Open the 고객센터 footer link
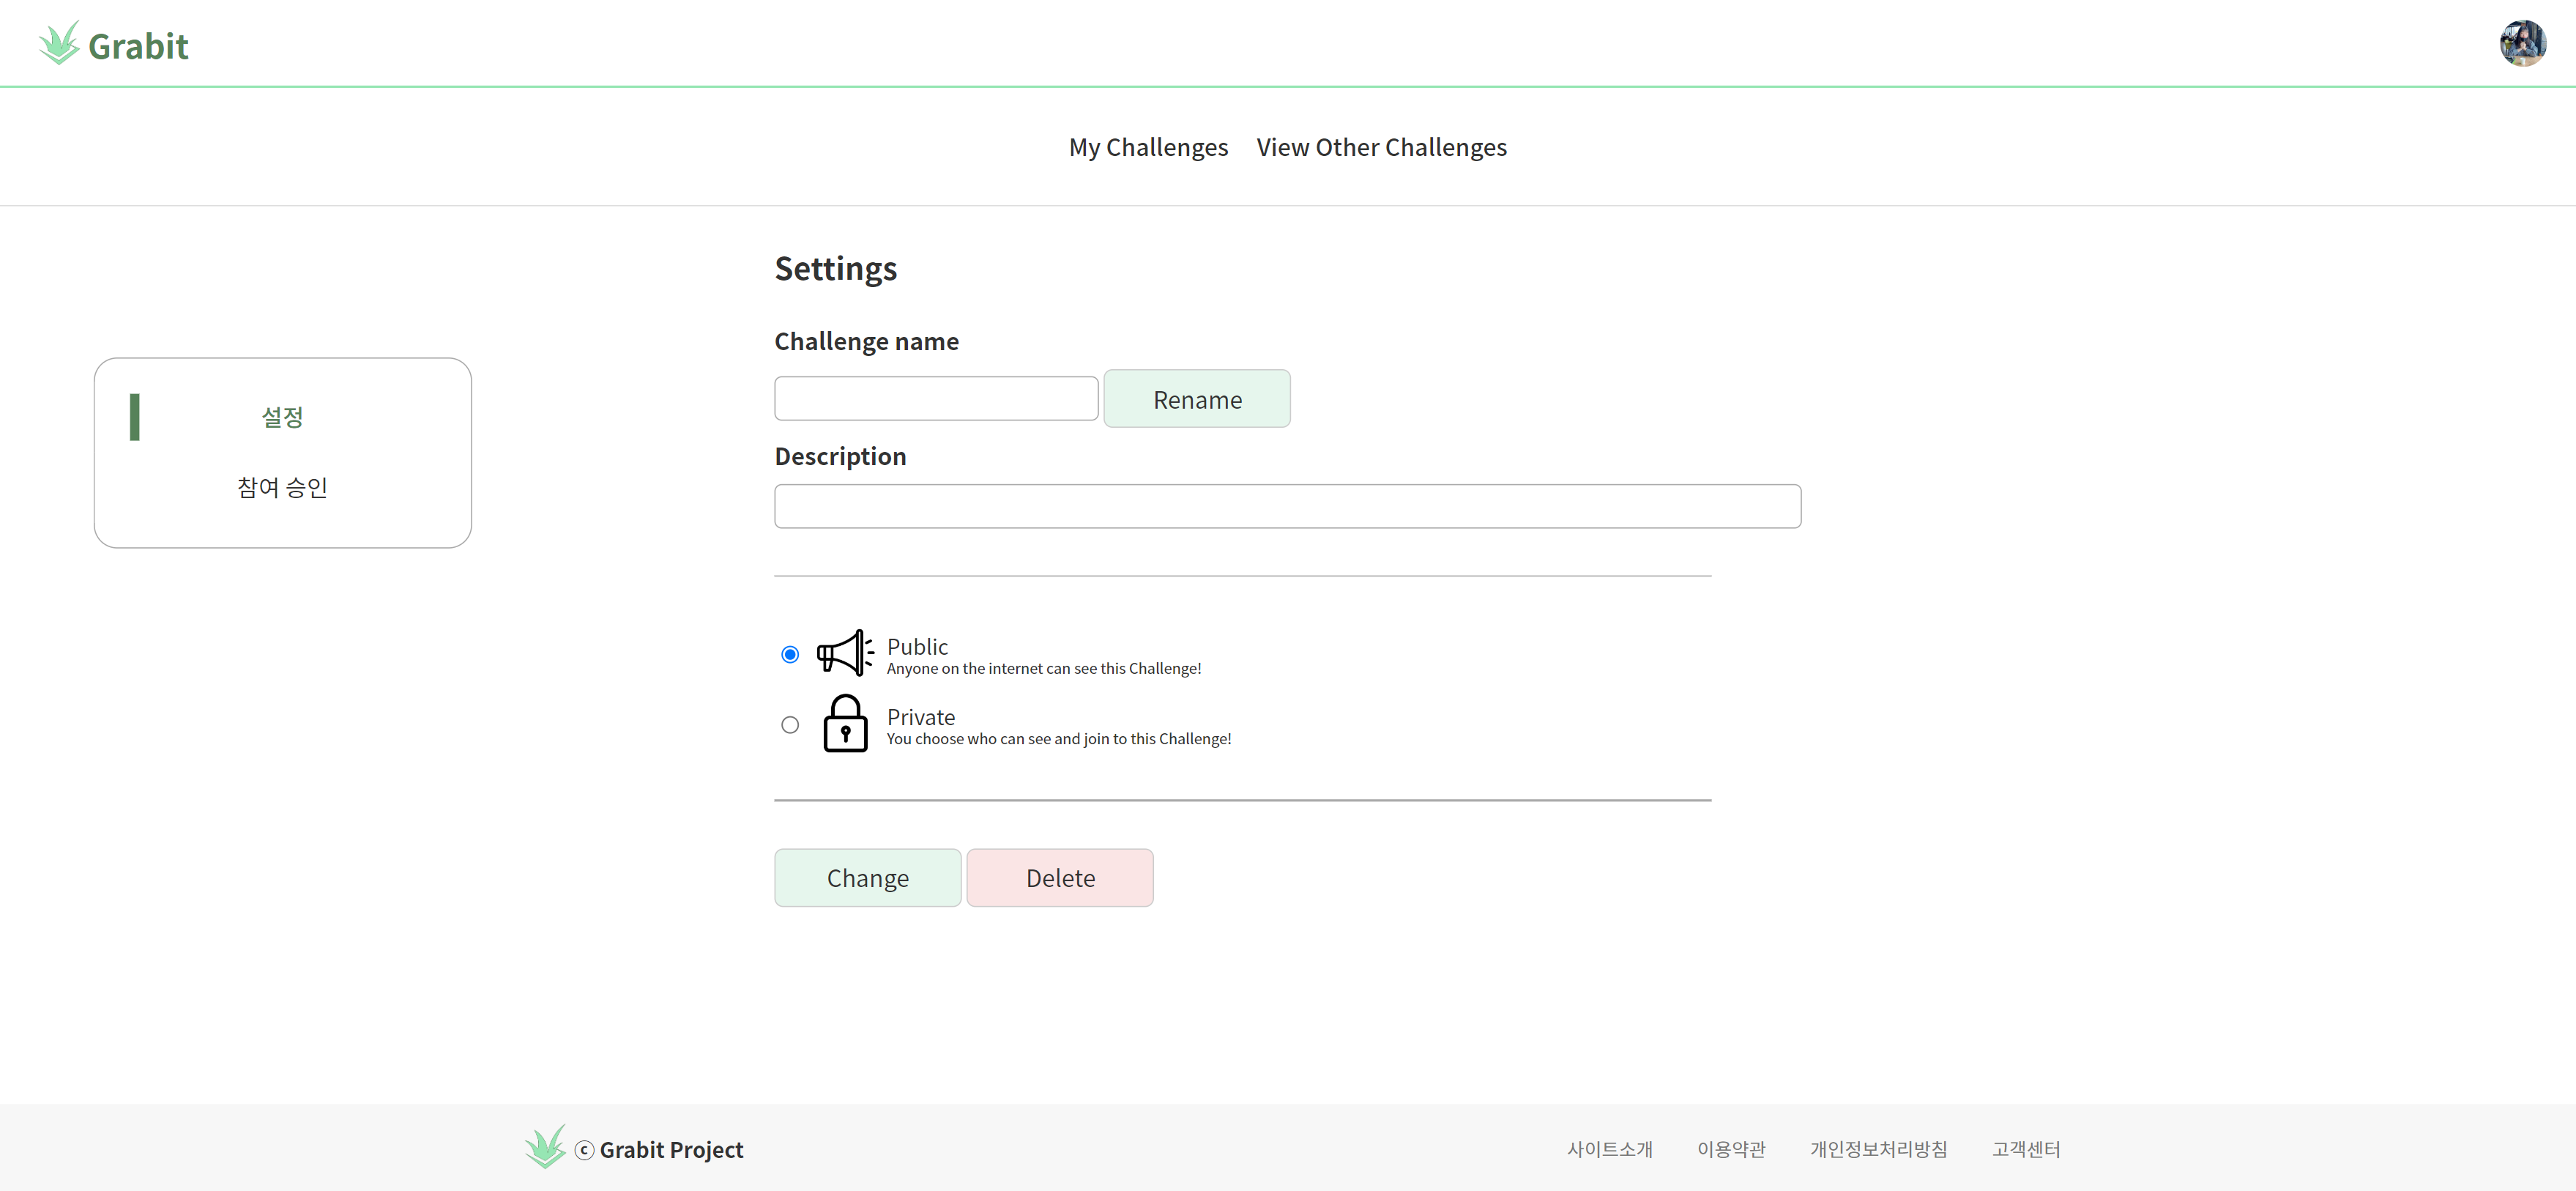This screenshot has width=2576, height=1191. [2025, 1149]
